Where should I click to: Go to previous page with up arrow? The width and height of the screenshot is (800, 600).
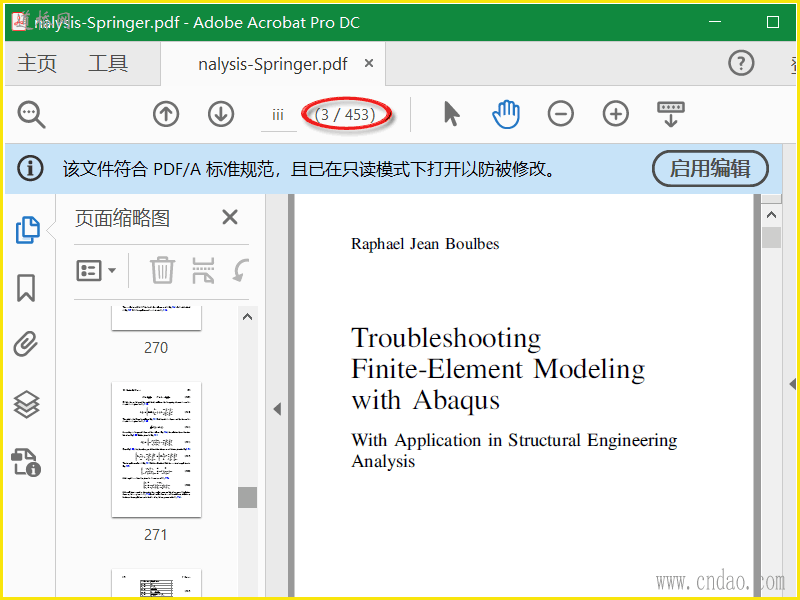[166, 114]
